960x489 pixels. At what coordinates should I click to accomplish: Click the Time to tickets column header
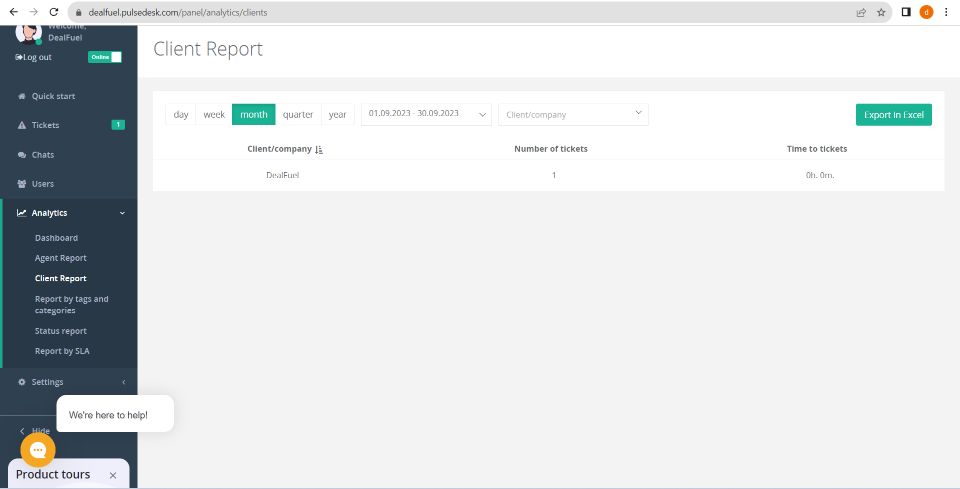point(817,149)
